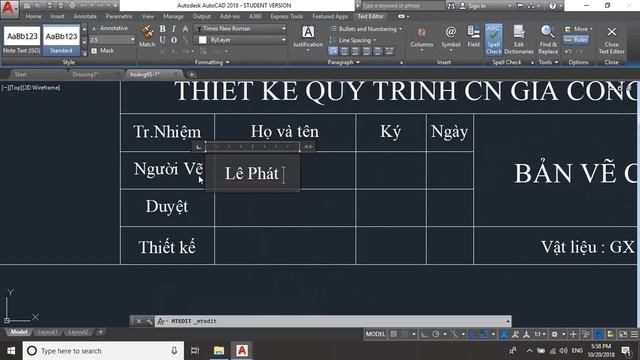Add a new drawing tab with plus

pyautogui.click(x=191, y=74)
